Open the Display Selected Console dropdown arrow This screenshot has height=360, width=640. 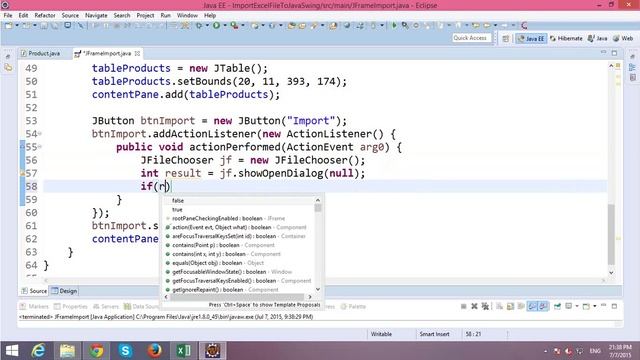[577, 306]
